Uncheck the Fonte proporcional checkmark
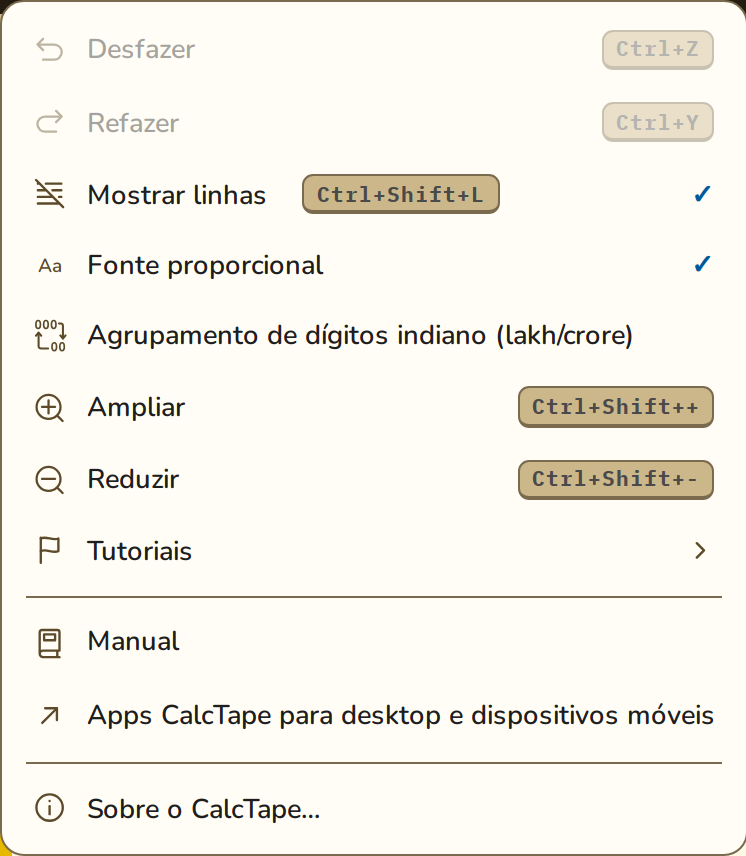The height and width of the screenshot is (856, 746). click(702, 264)
